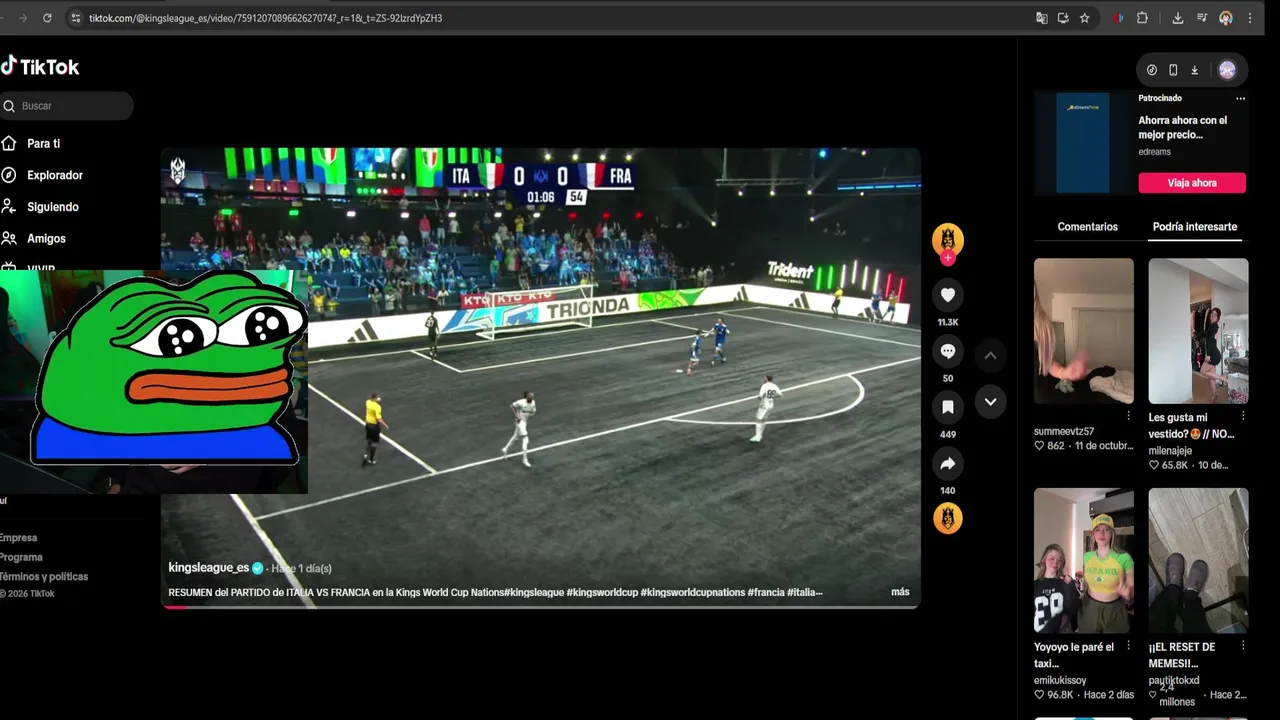Reload the page in Chrome
Image resolution: width=1280 pixels, height=720 pixels.
(47, 18)
